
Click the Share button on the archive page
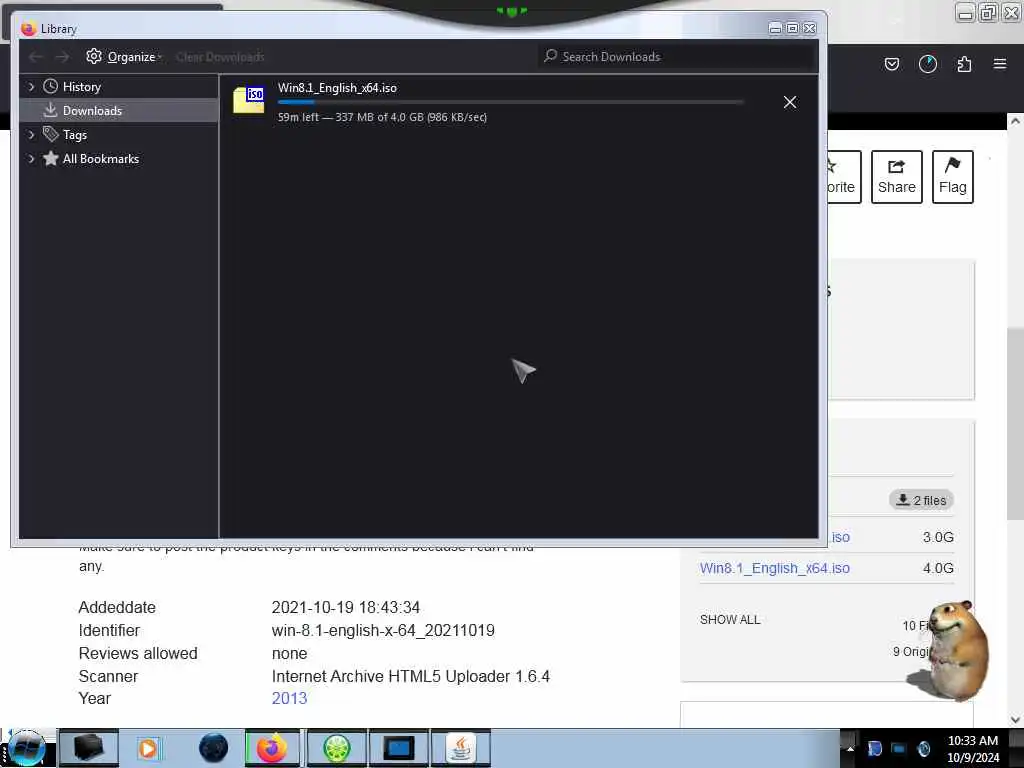click(897, 177)
